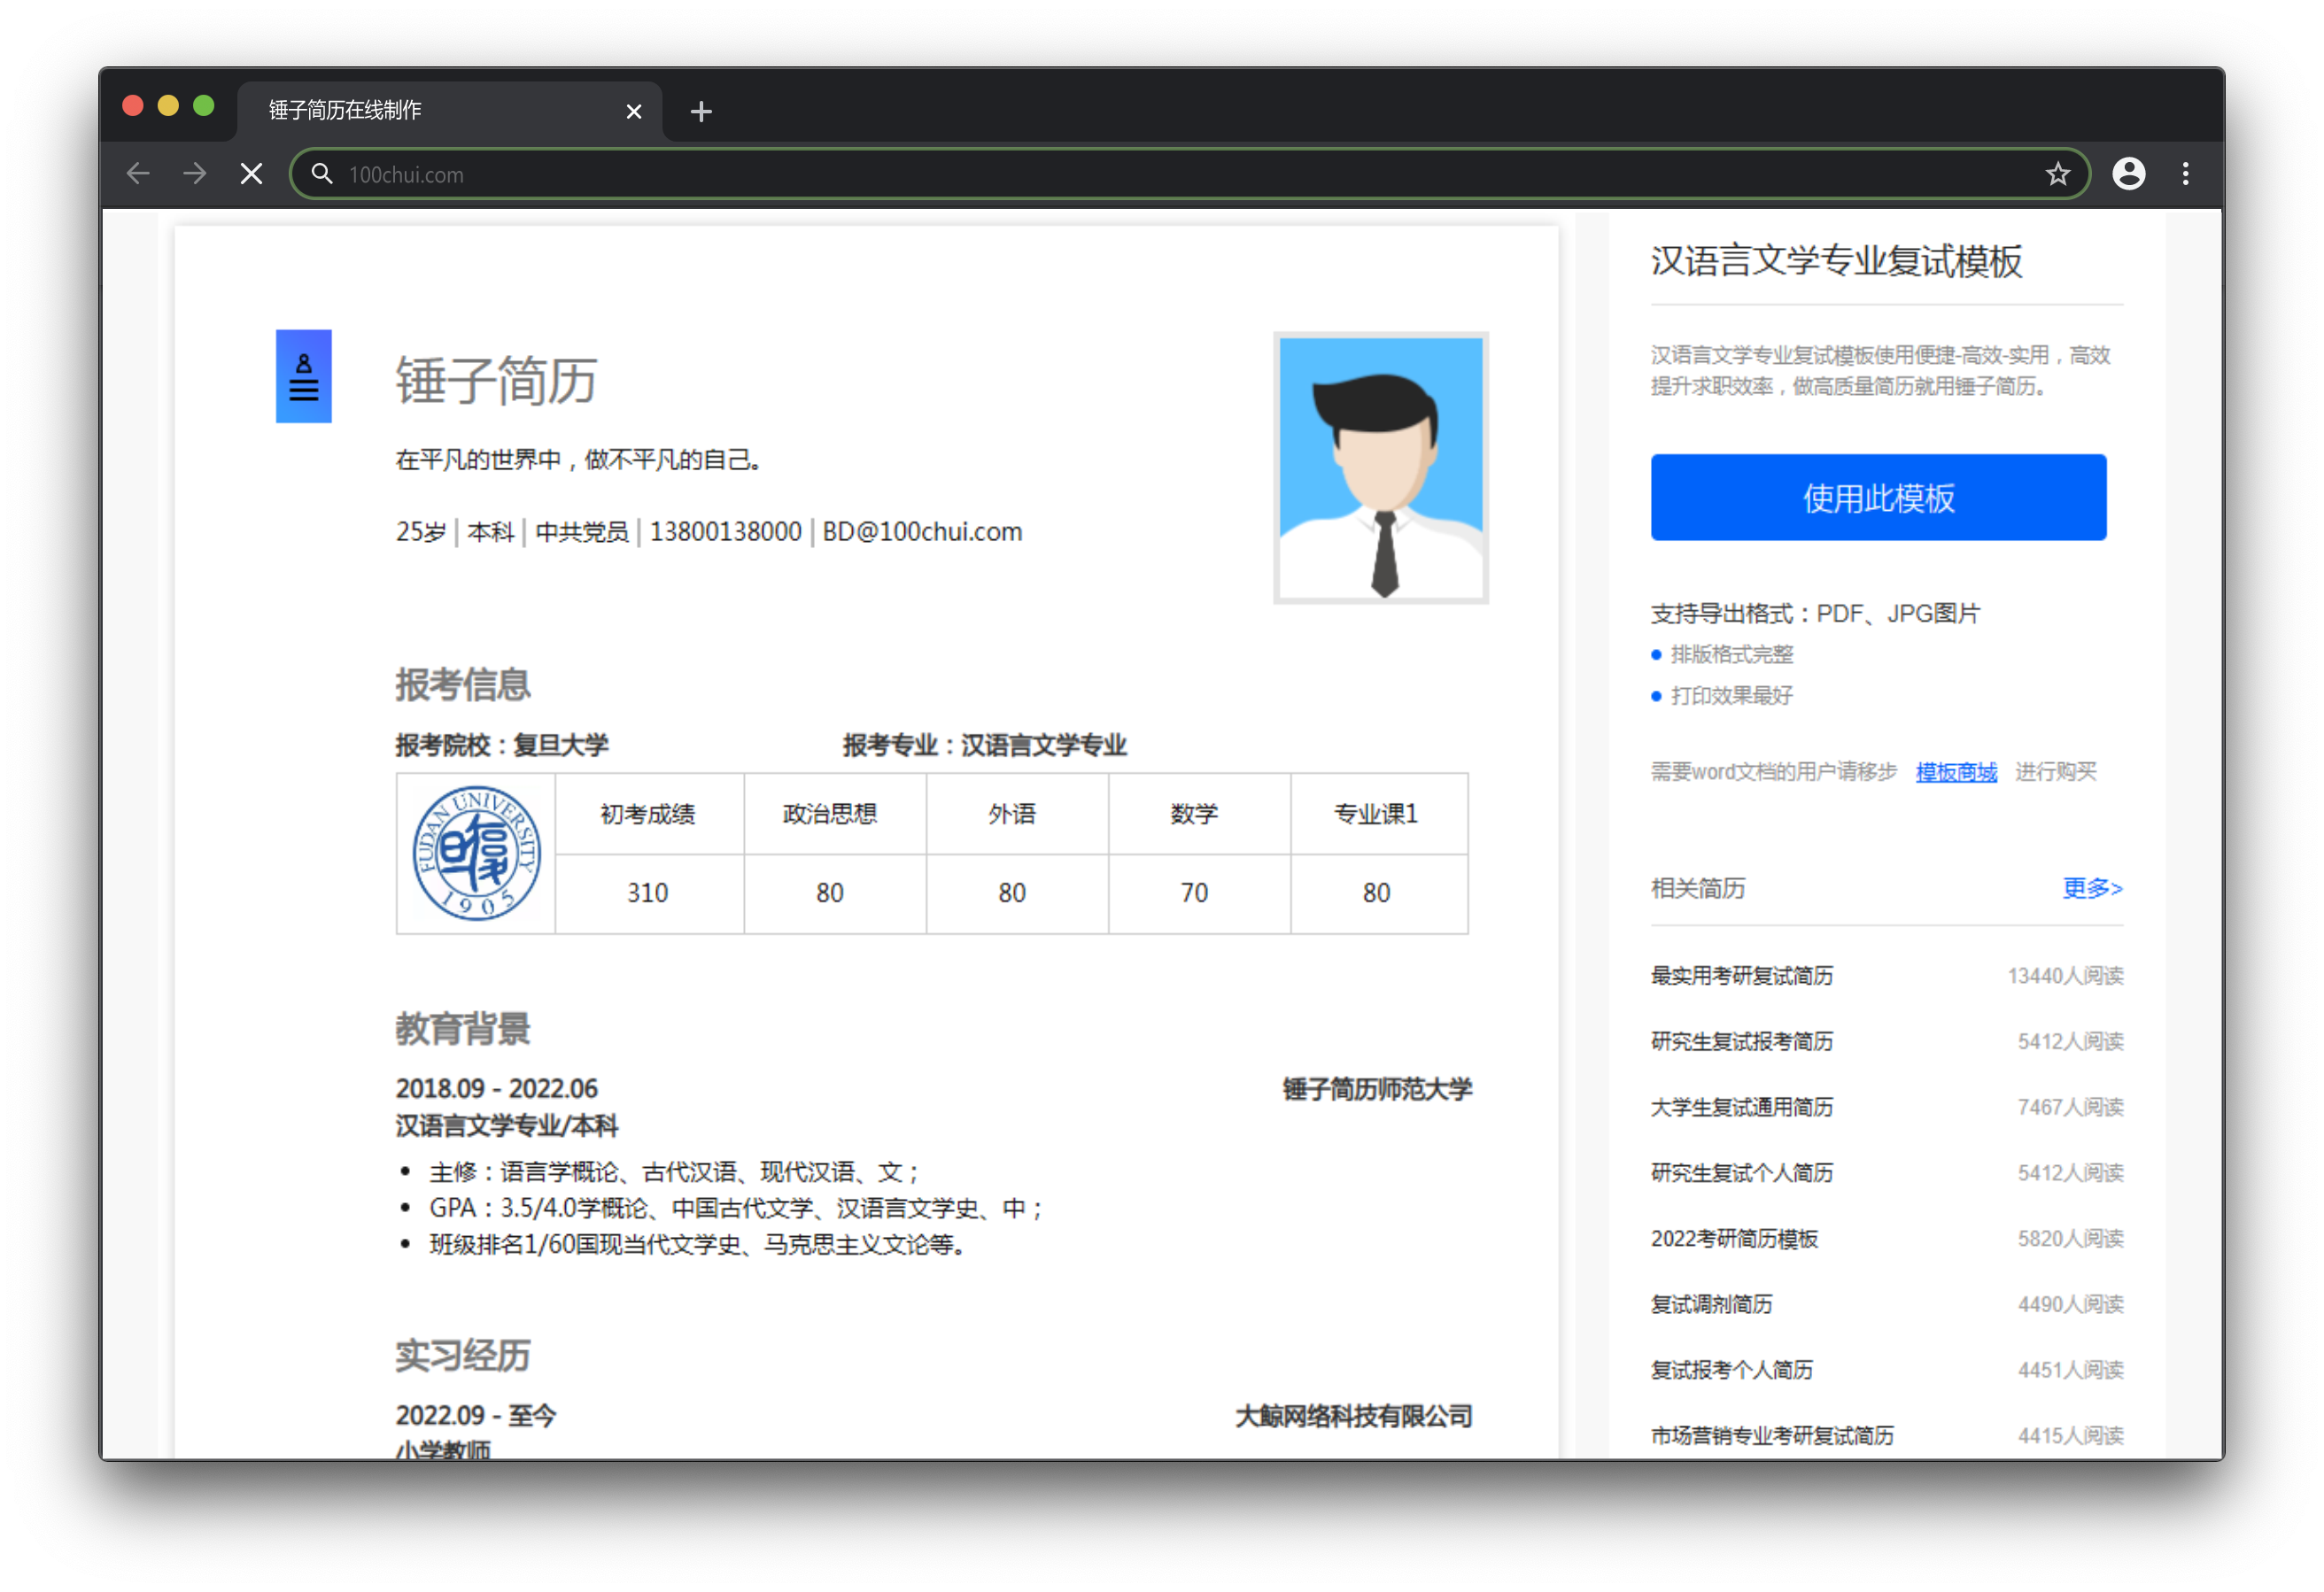Click the 大鲸网络科技有限公司 company name
The height and width of the screenshot is (1592, 2324).
click(x=1354, y=1417)
